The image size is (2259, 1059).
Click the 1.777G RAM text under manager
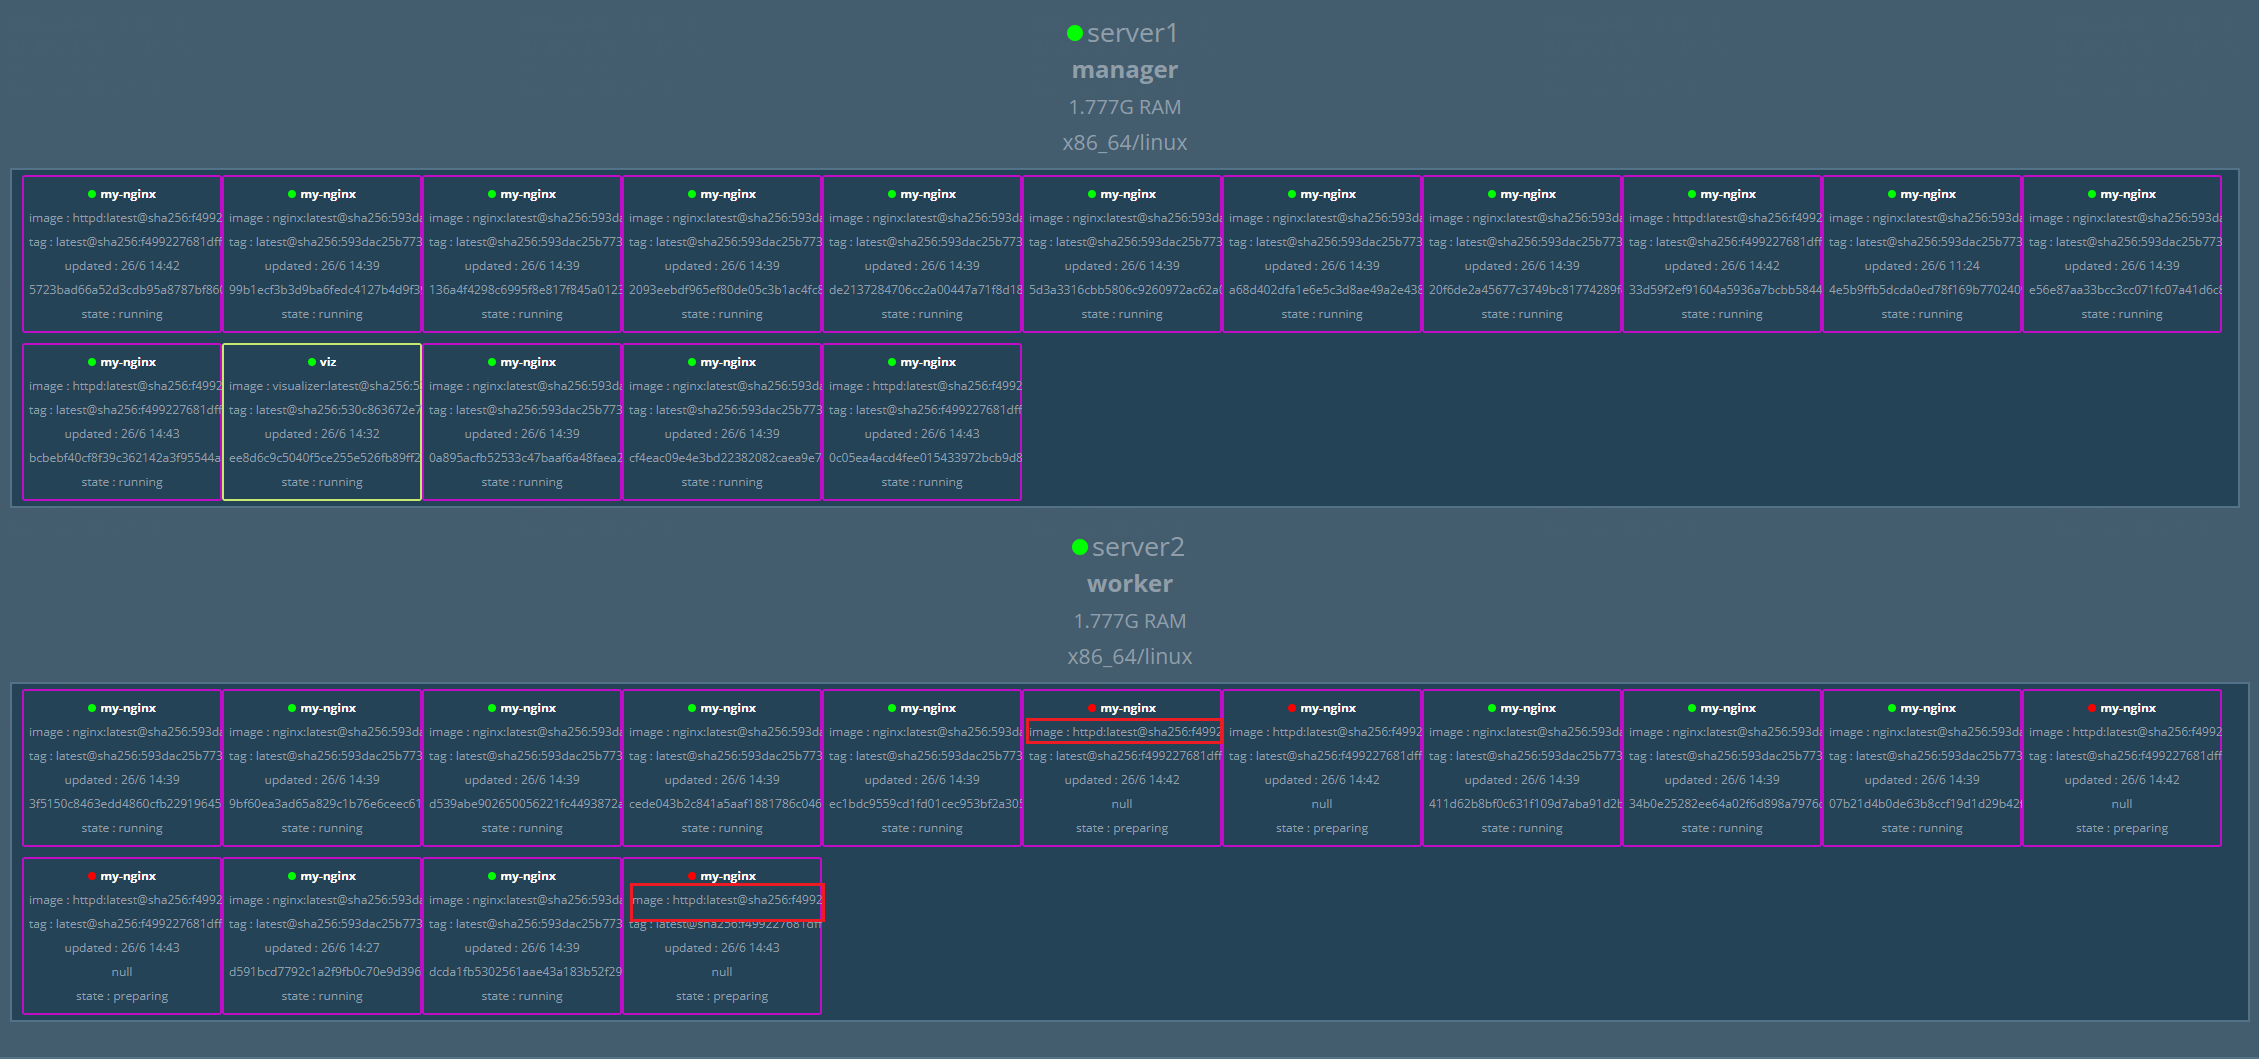(x=1124, y=107)
